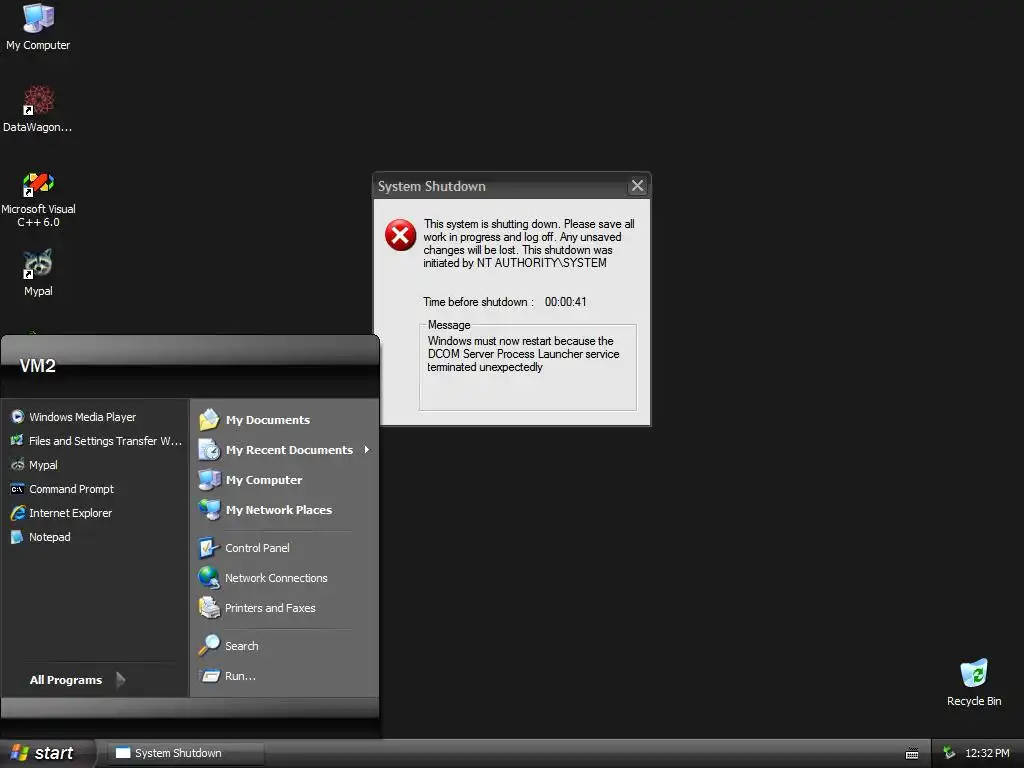Click the 12:32 PM clock
Image resolution: width=1024 pixels, height=768 pixels.
987,753
